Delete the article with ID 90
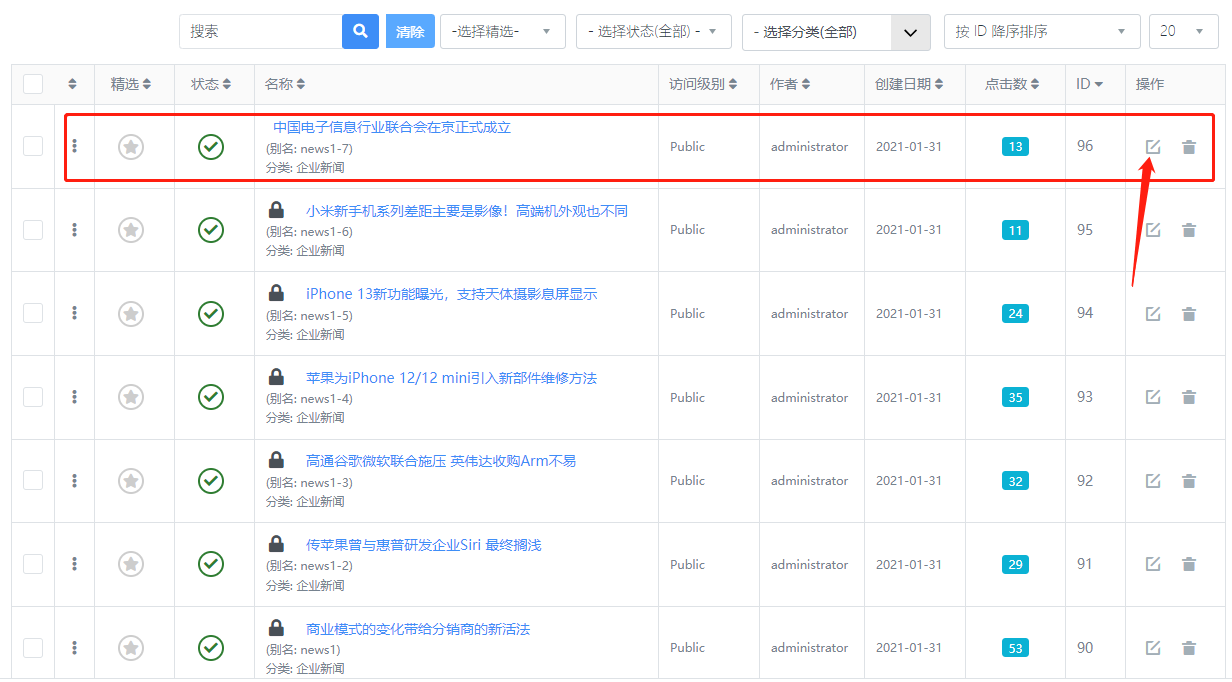 [x=1189, y=648]
